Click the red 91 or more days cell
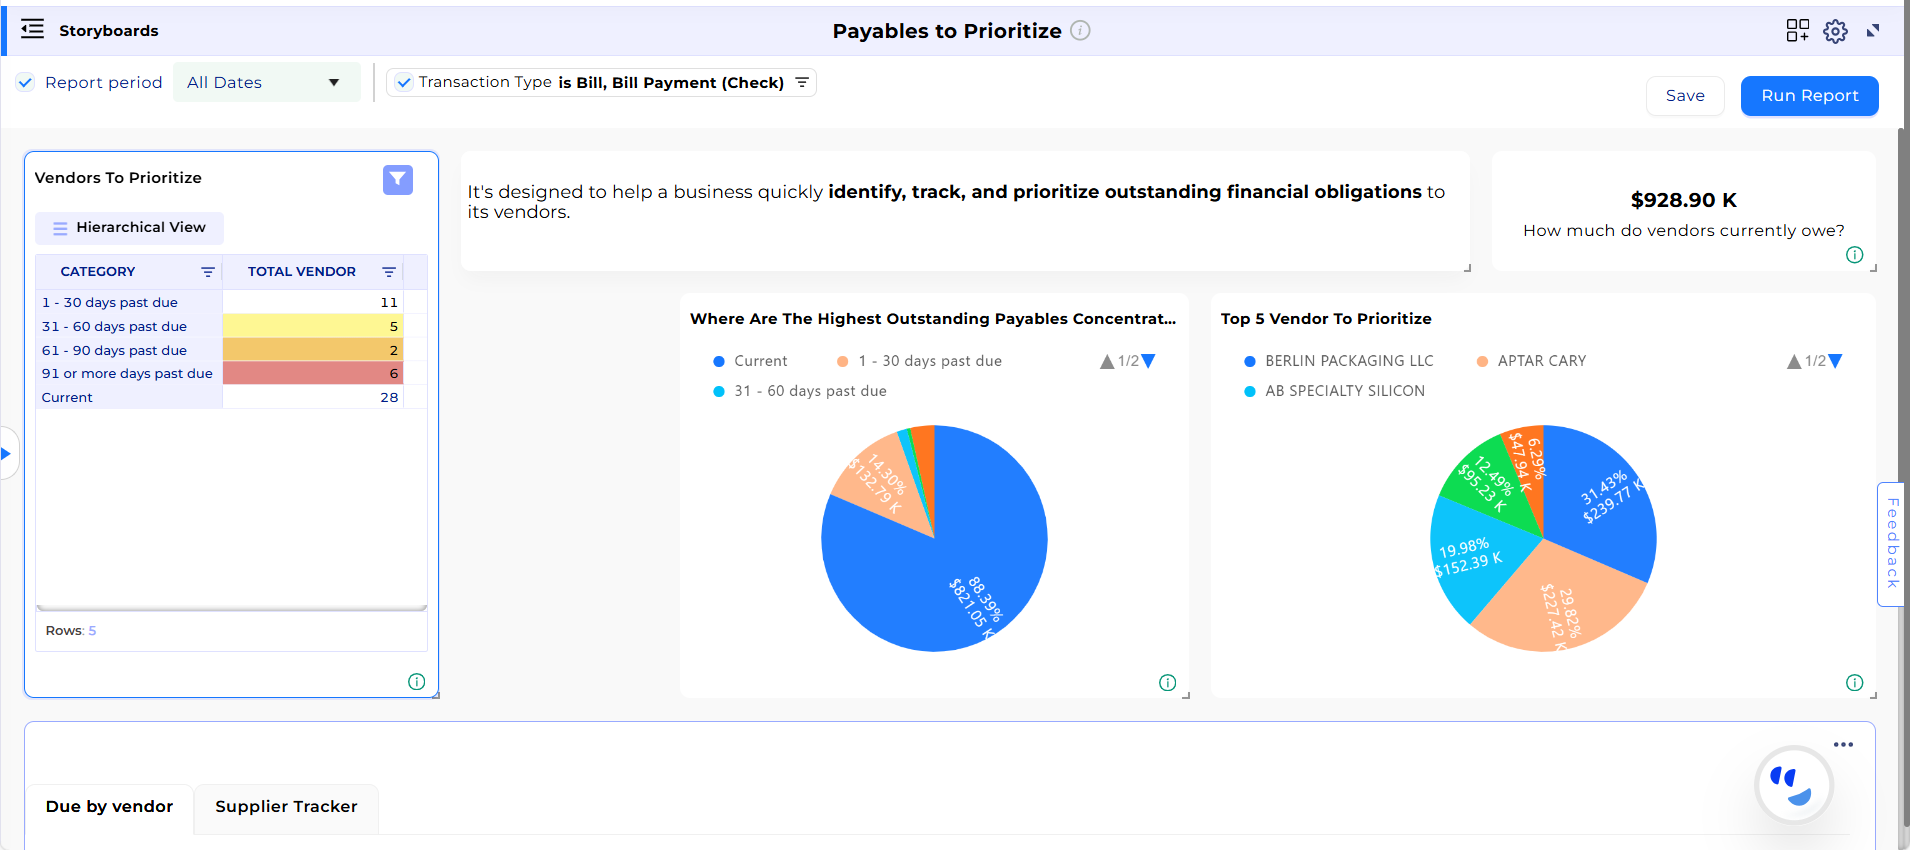 coord(312,373)
